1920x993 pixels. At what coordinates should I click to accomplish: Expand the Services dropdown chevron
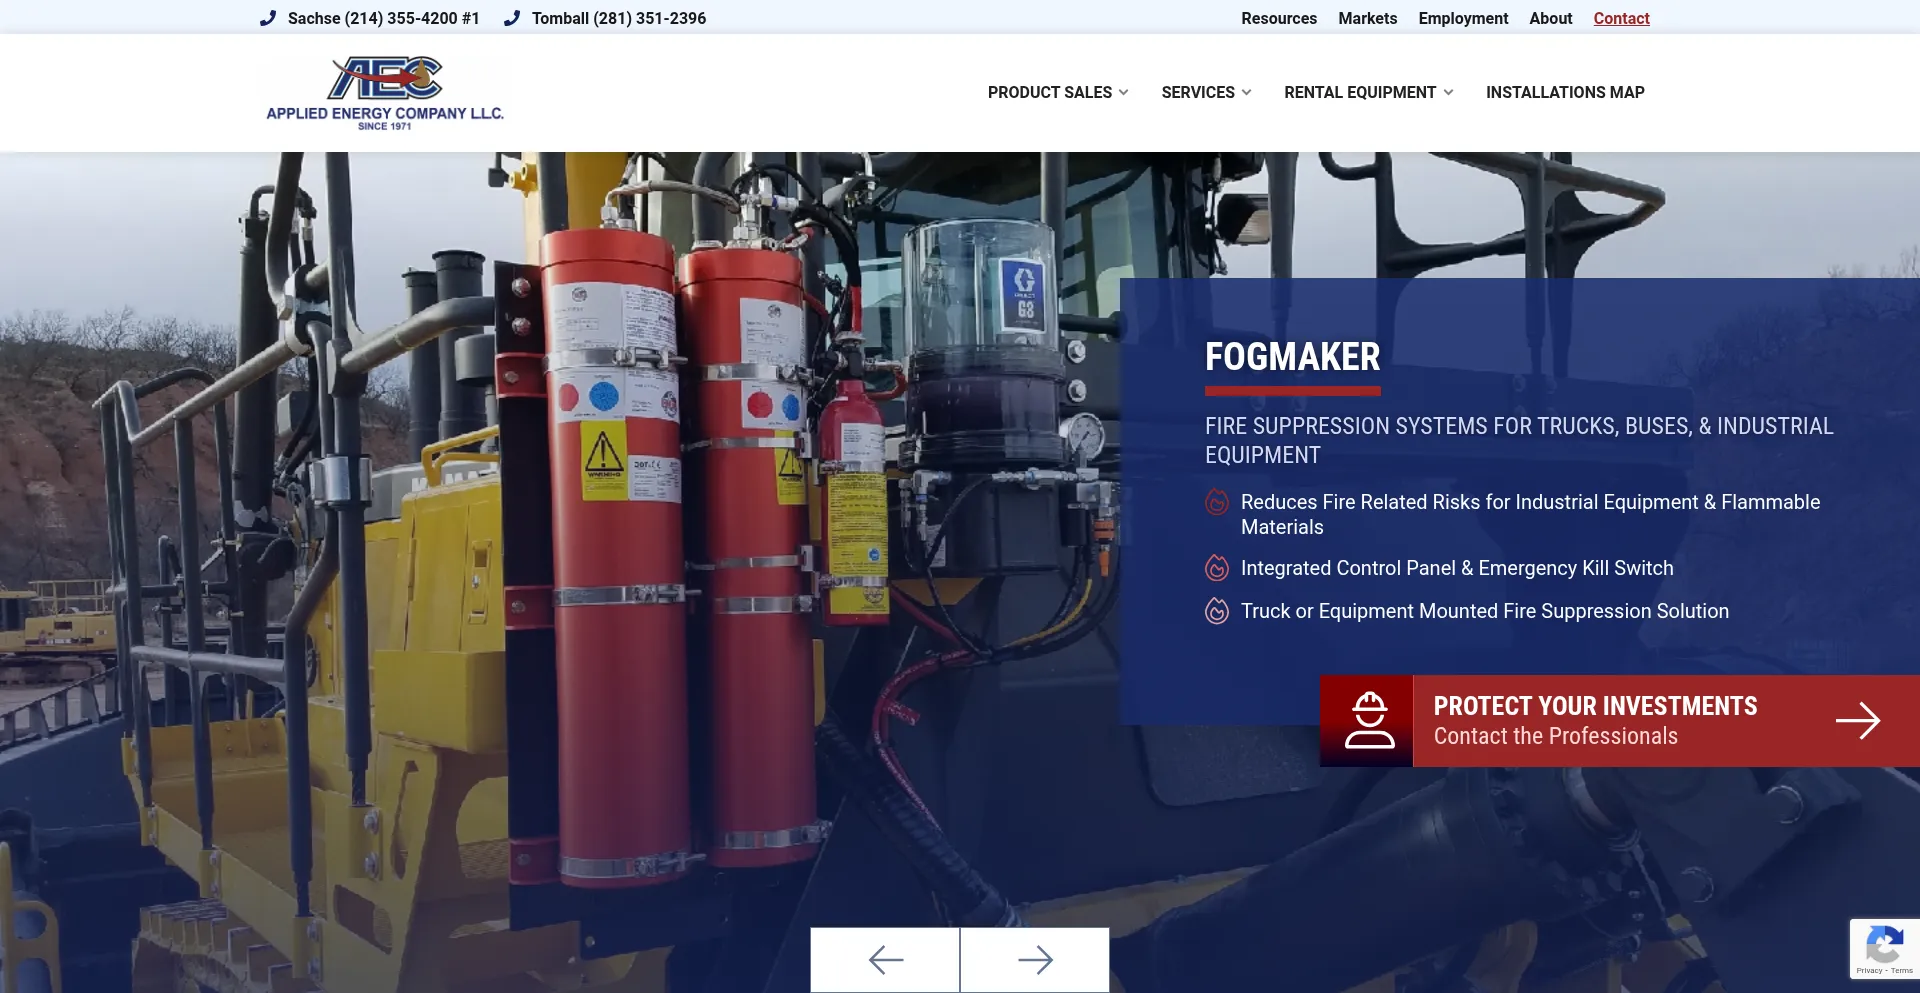click(1246, 92)
